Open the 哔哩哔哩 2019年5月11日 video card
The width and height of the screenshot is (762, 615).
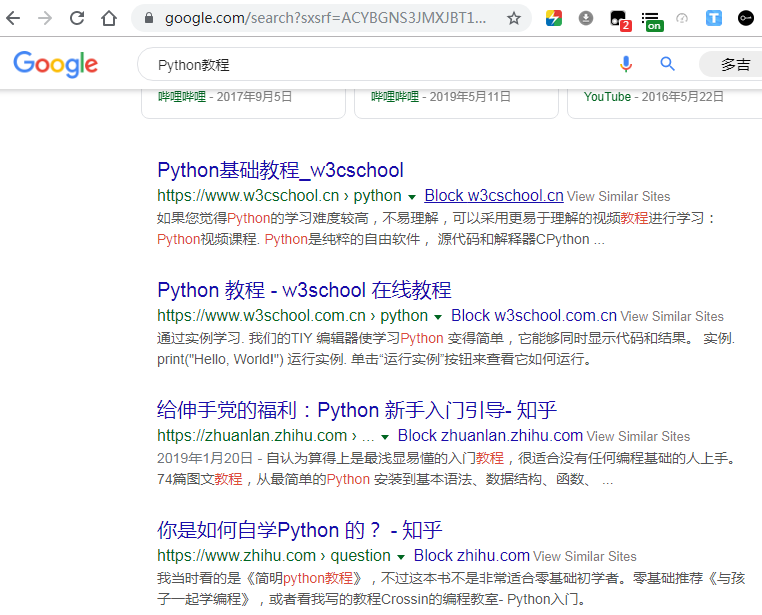(x=456, y=103)
